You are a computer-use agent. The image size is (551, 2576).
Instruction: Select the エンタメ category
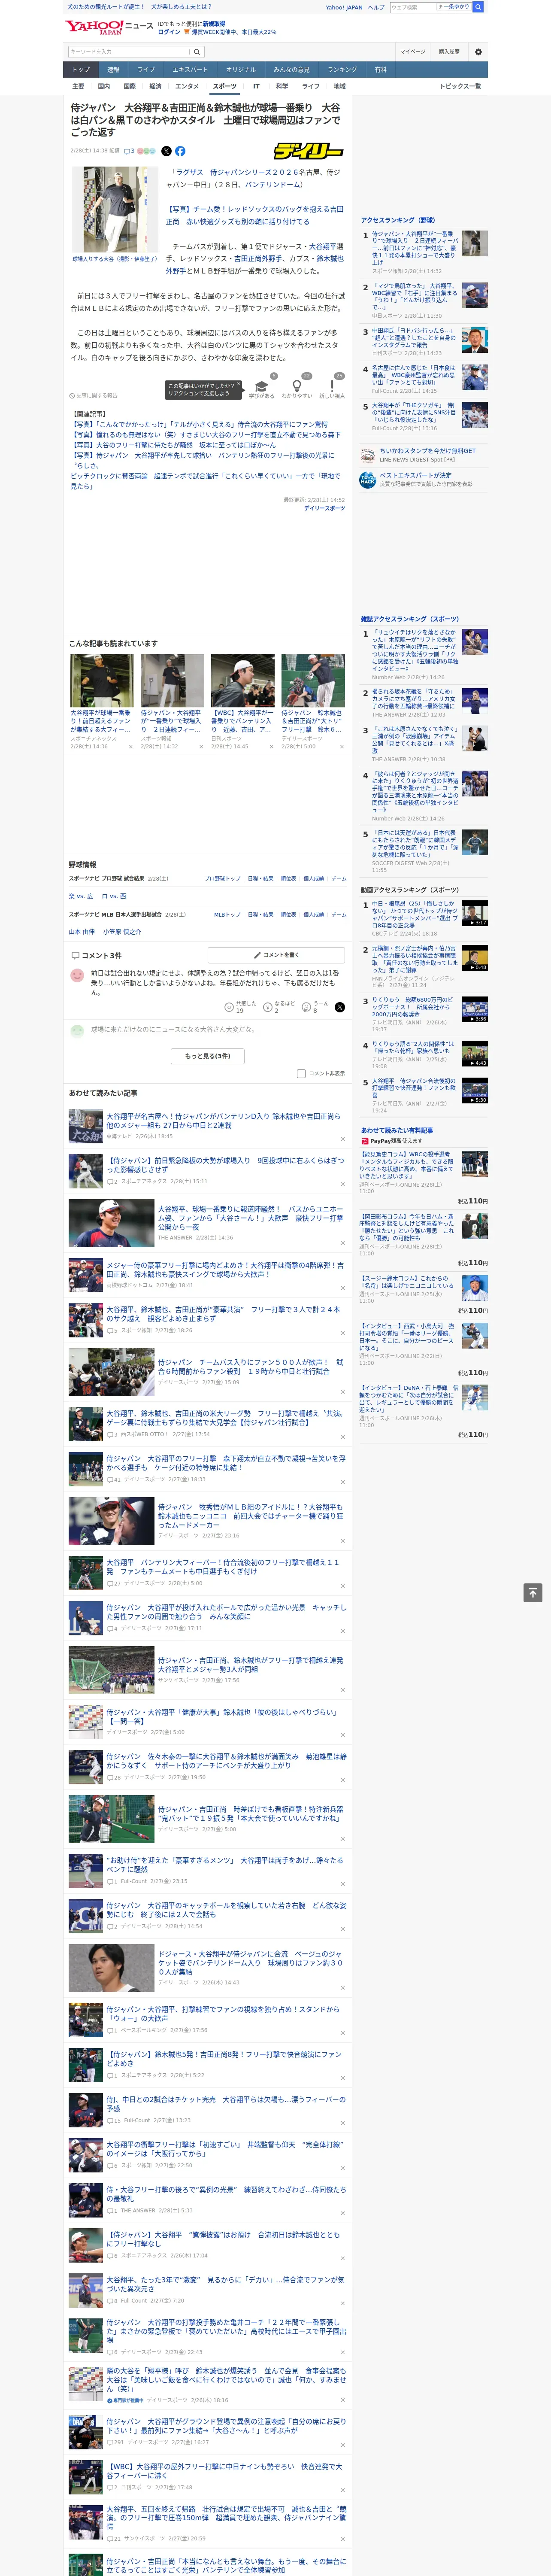pos(187,86)
